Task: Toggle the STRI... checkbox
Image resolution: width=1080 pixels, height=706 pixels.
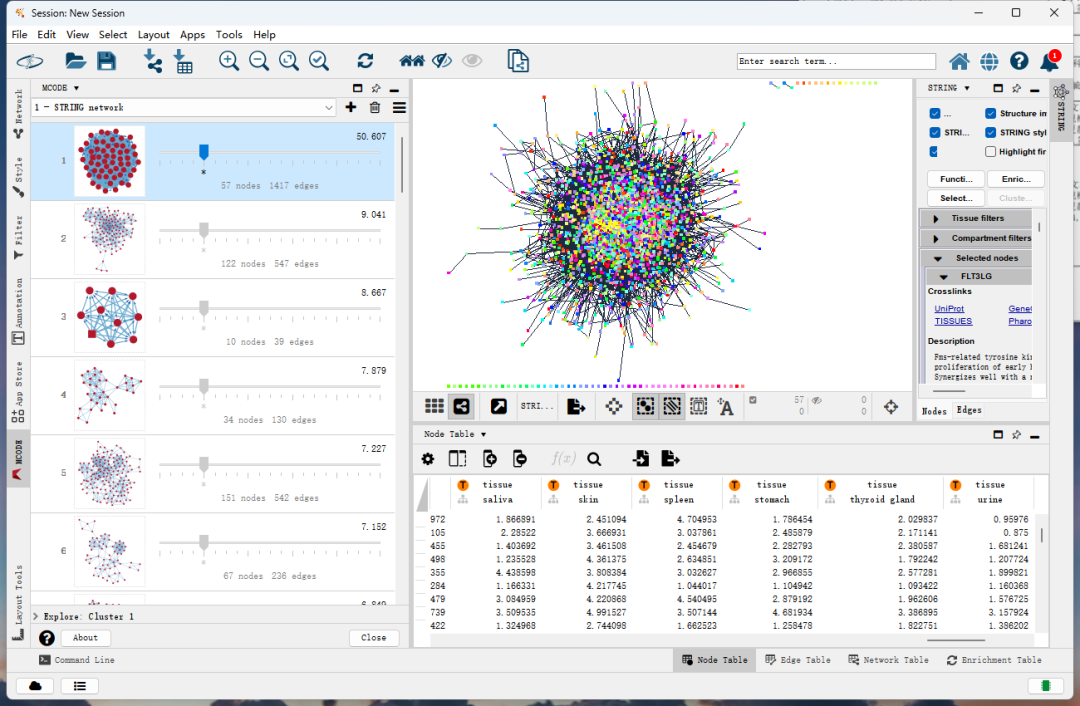Action: pyautogui.click(x=935, y=132)
